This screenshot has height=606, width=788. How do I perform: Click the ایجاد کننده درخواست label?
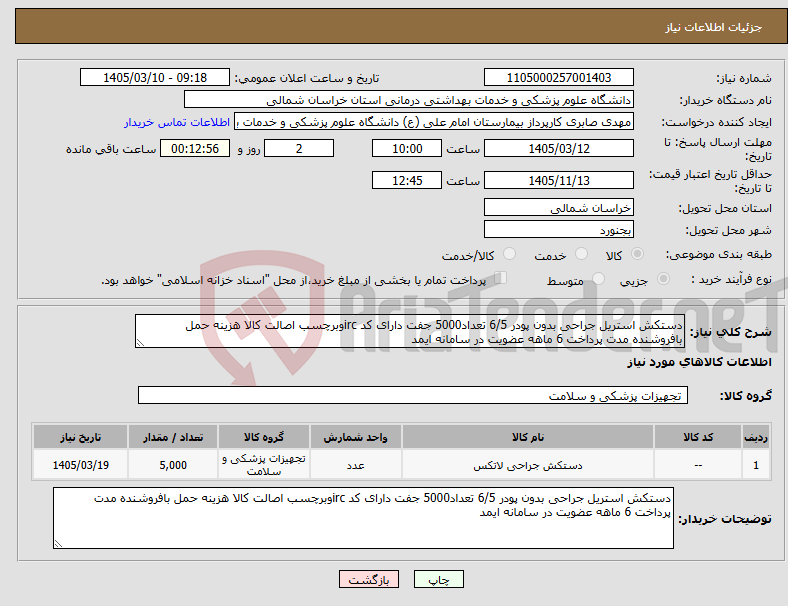tap(716, 122)
